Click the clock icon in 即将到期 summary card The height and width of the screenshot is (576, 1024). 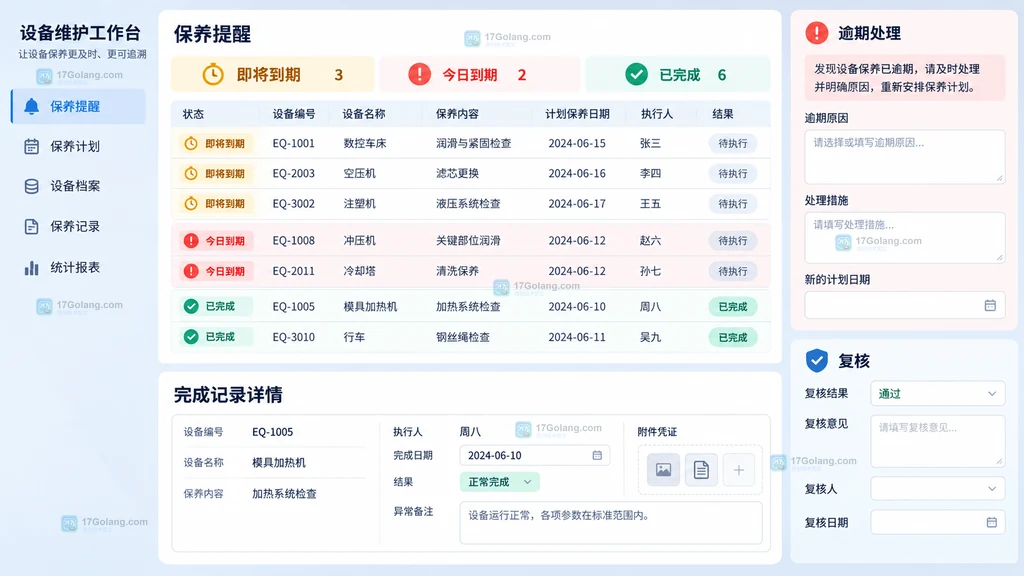pyautogui.click(x=212, y=74)
